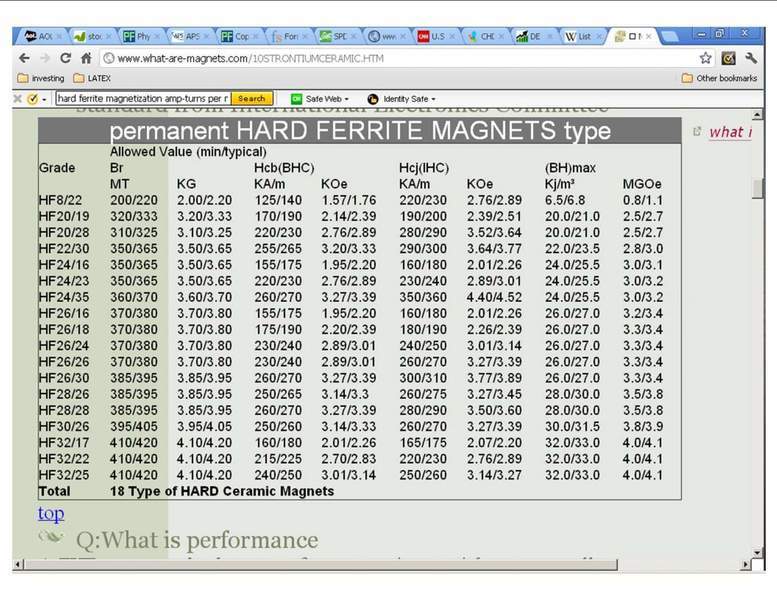The width and height of the screenshot is (777, 600).
Task: Click horizontal scrollbar left arrow
Action: 18,564
